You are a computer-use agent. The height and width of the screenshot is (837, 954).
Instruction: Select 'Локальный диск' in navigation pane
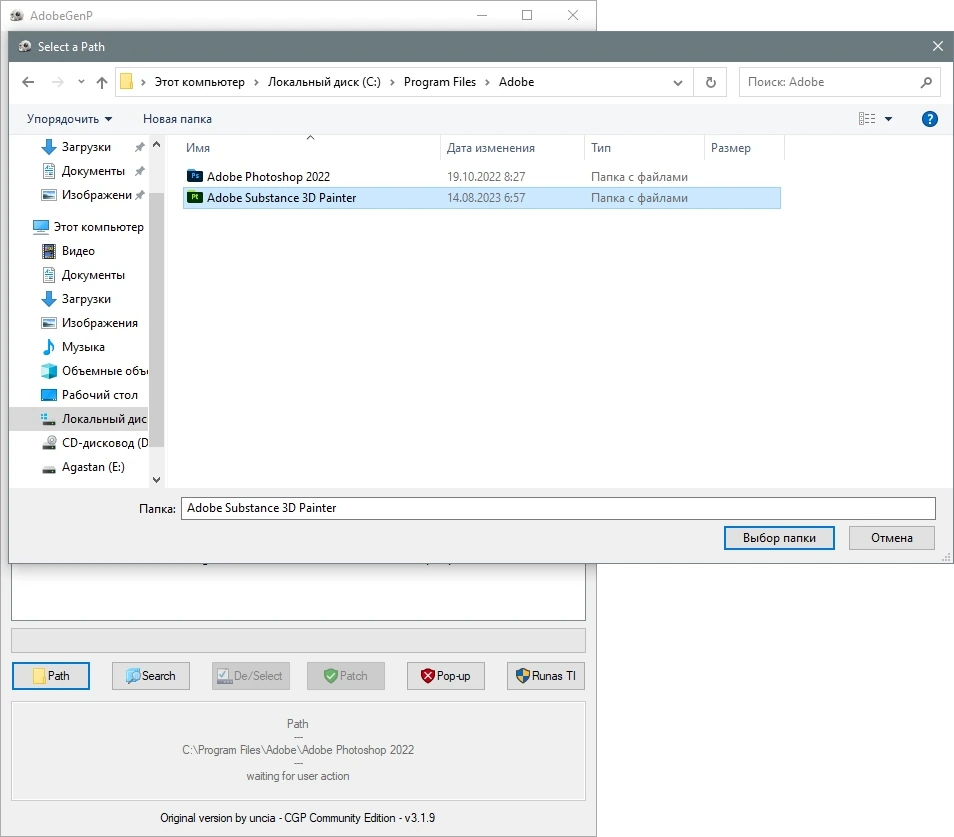tap(79, 419)
